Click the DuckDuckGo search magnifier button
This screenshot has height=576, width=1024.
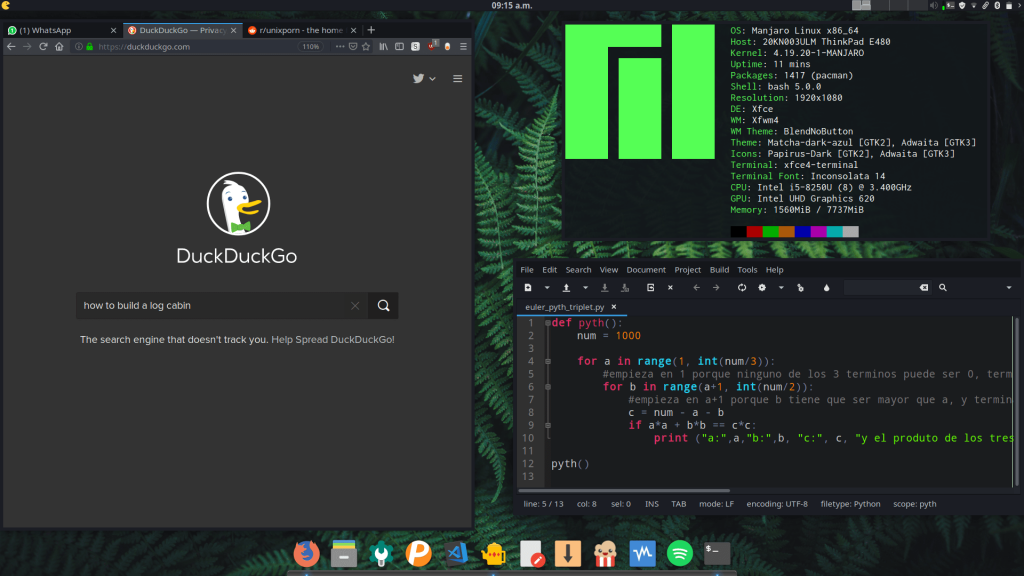tap(384, 306)
